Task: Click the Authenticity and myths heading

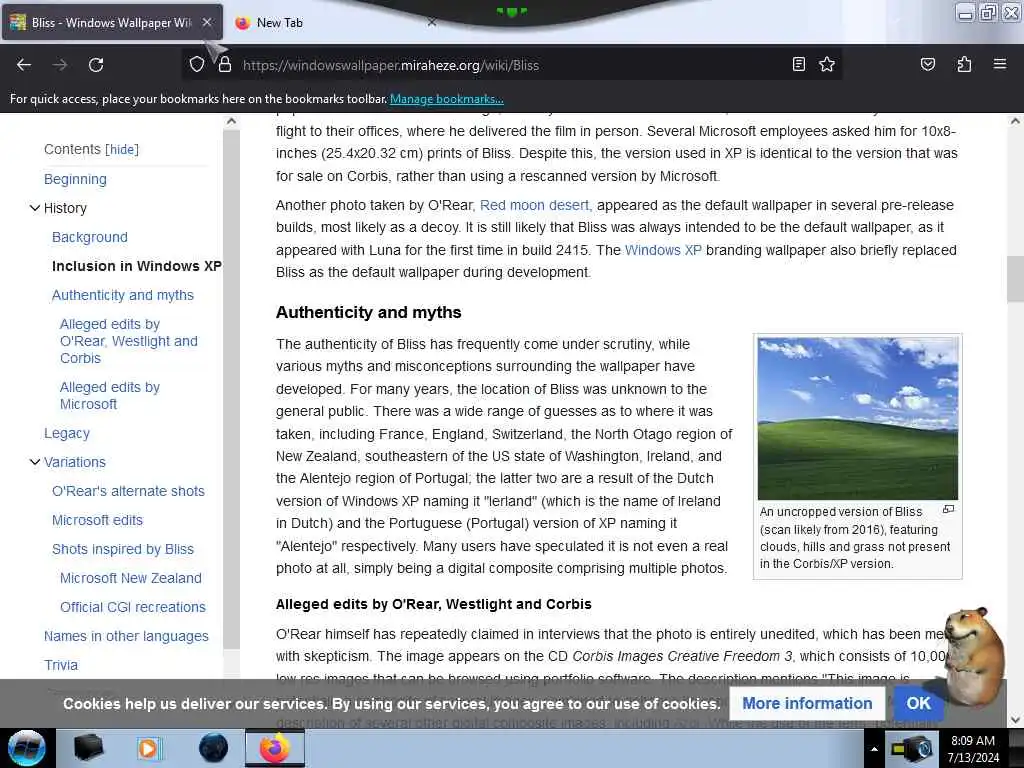Action: coord(368,313)
